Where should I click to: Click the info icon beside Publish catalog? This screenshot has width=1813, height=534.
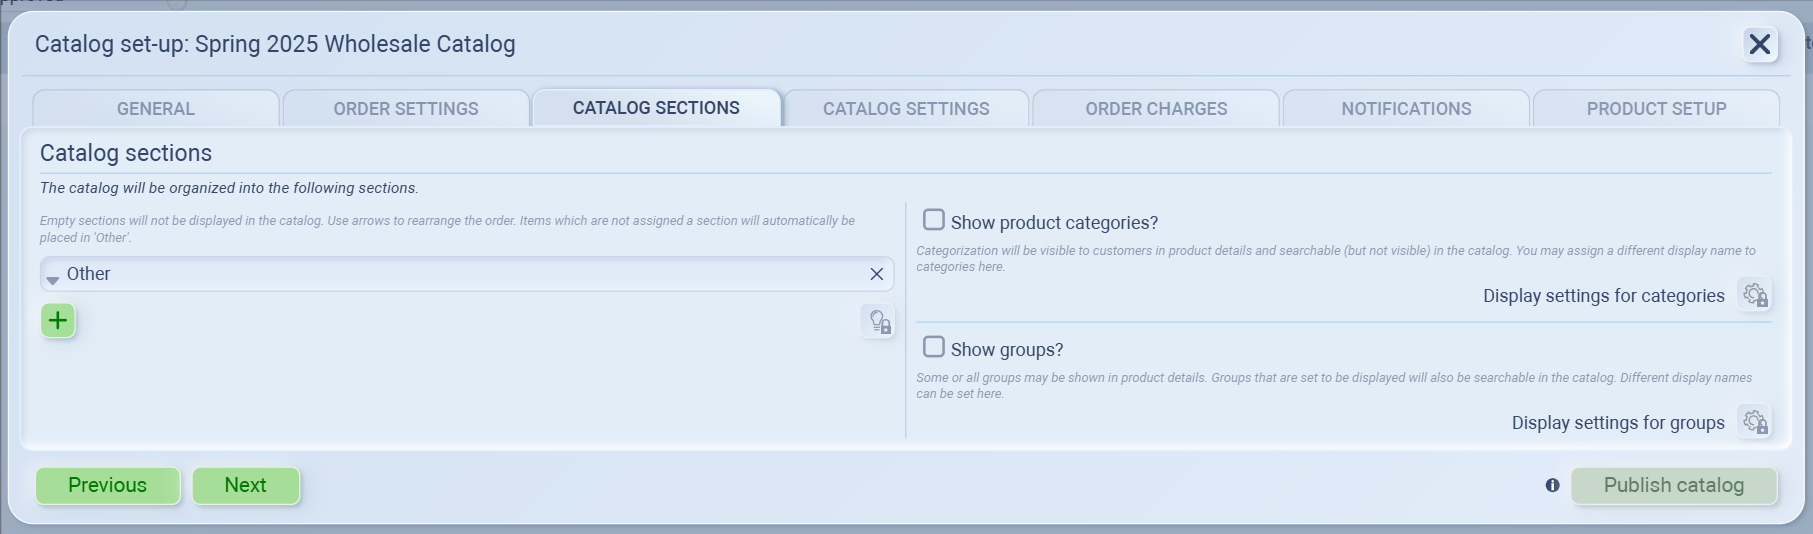[x=1552, y=485]
